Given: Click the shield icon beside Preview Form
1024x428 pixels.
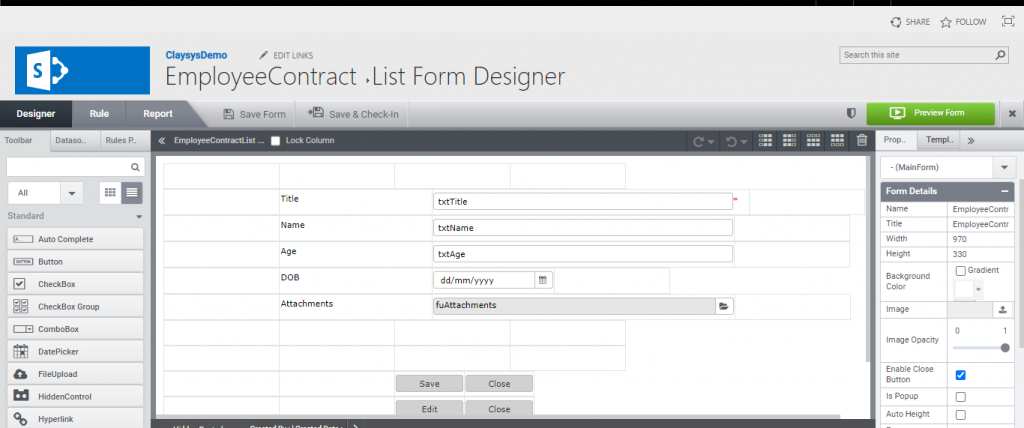Looking at the screenshot, I should (x=851, y=114).
